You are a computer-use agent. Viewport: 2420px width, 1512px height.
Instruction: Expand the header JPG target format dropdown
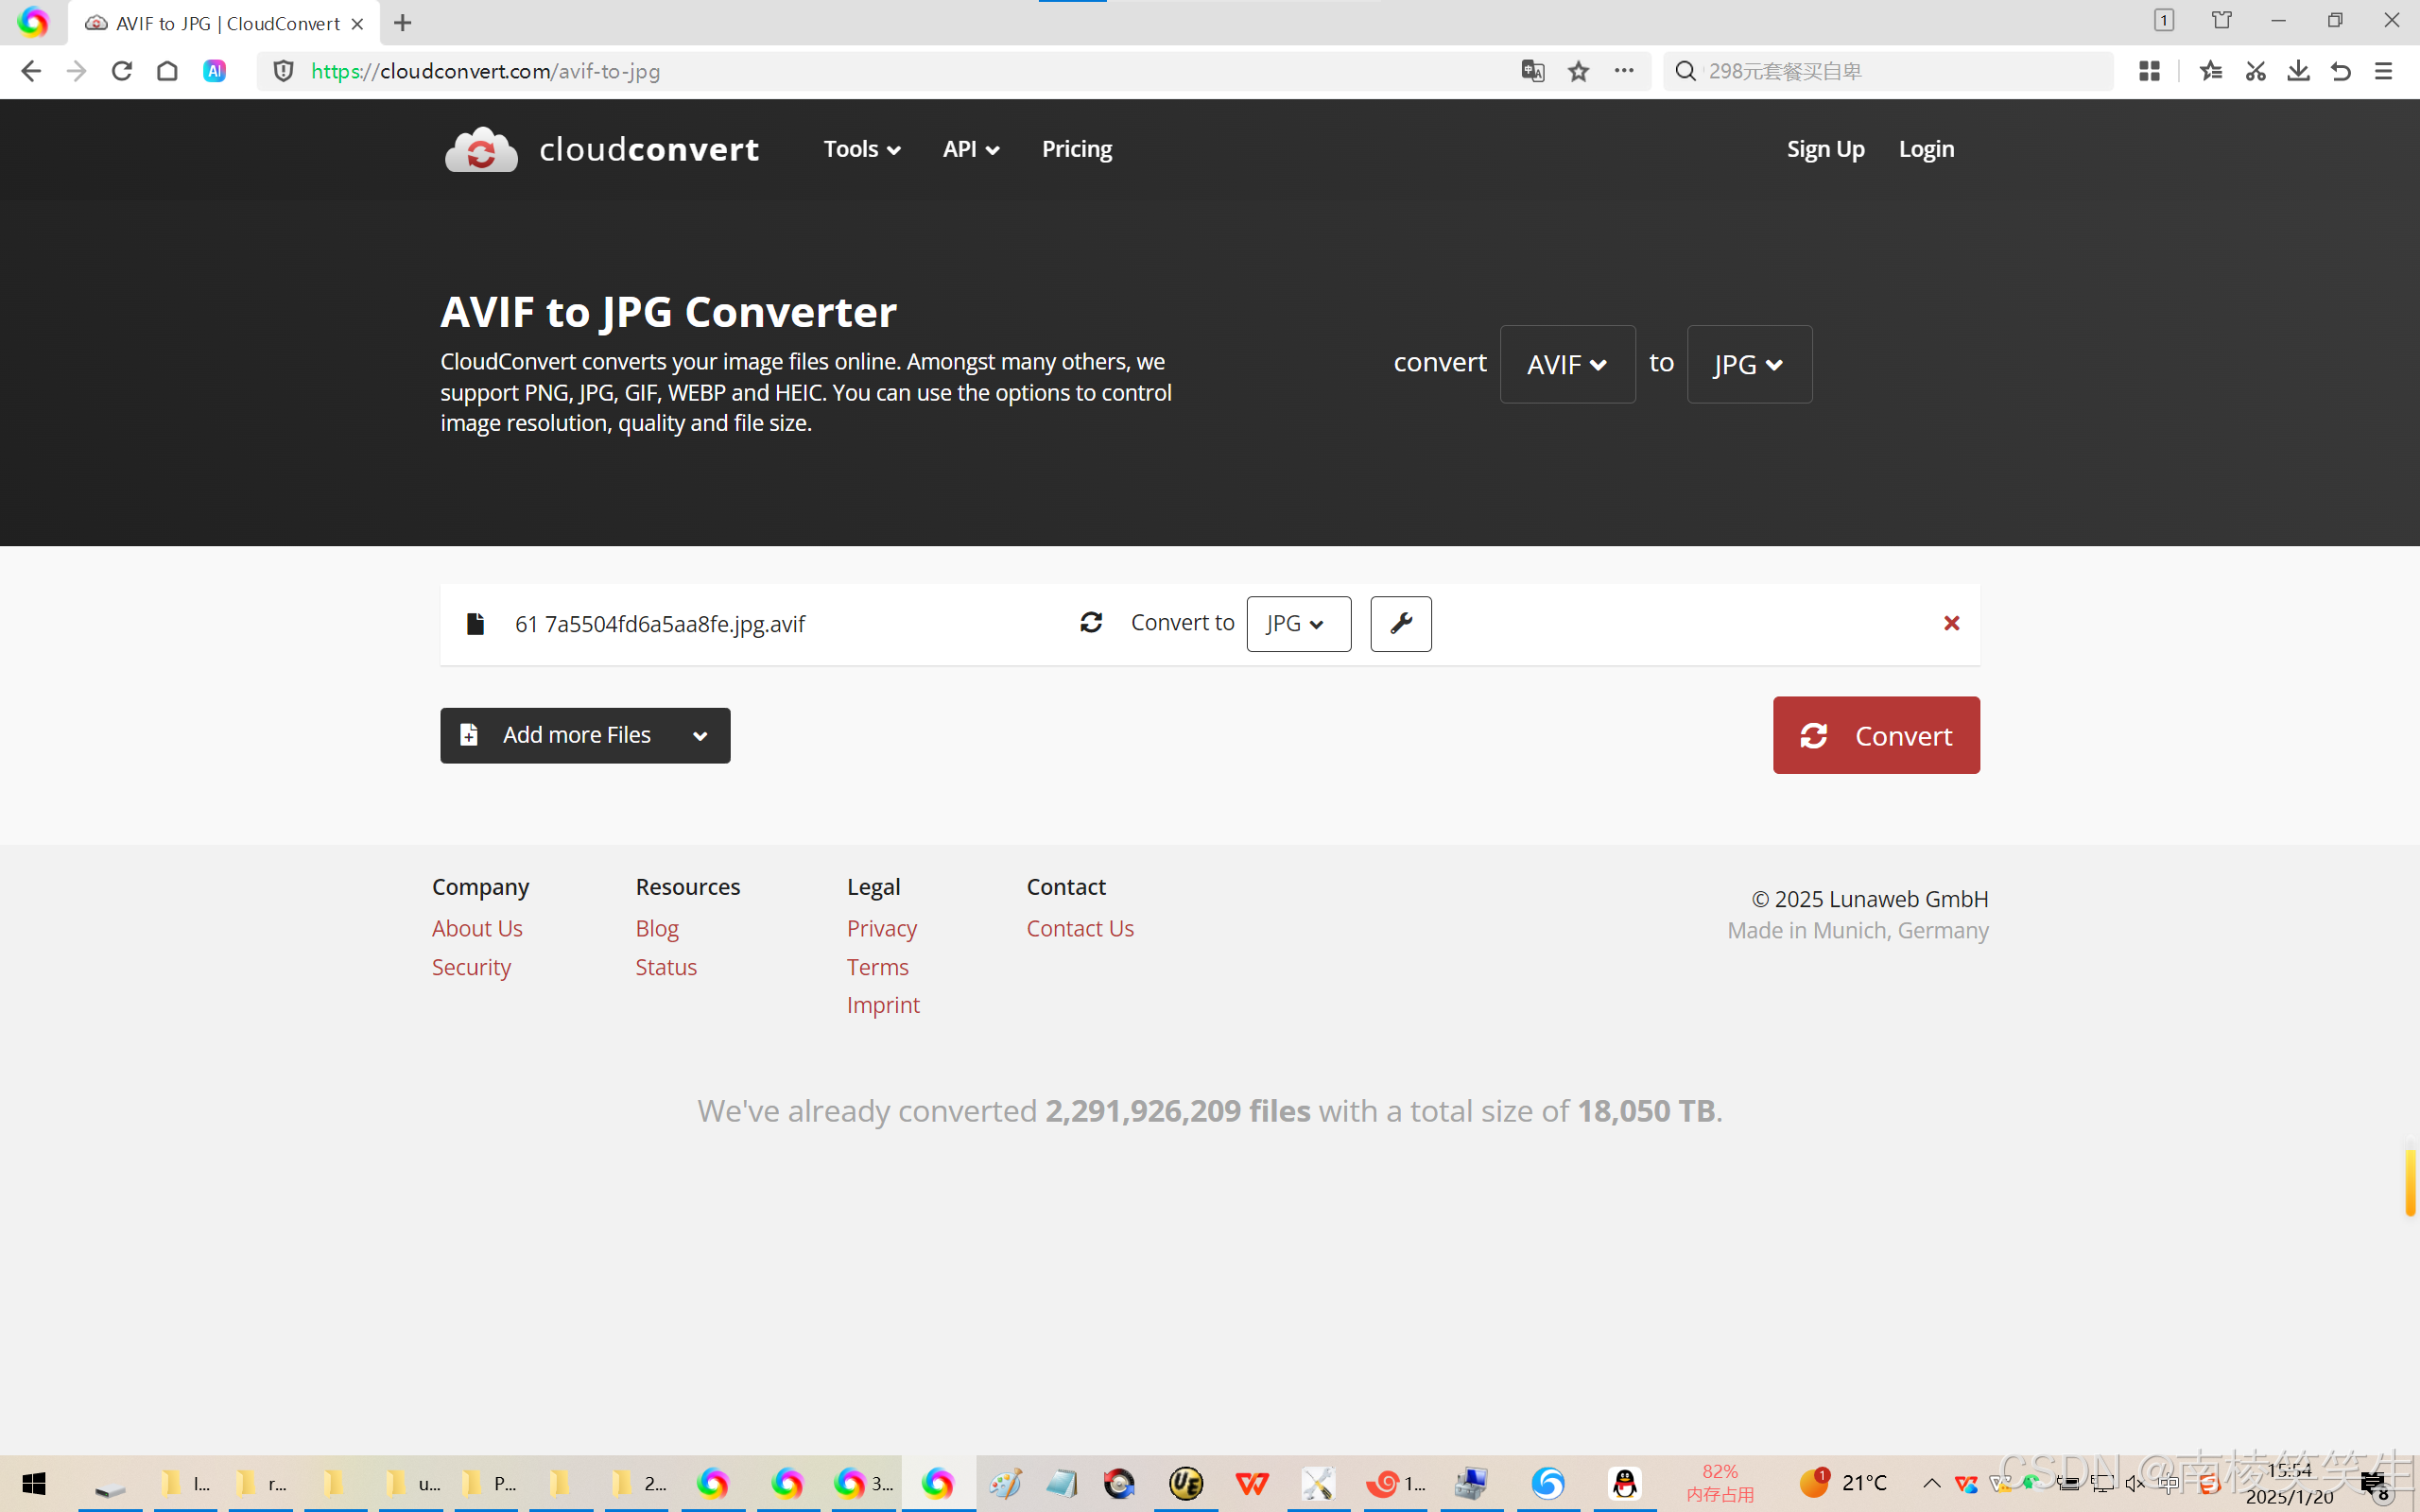(1748, 364)
